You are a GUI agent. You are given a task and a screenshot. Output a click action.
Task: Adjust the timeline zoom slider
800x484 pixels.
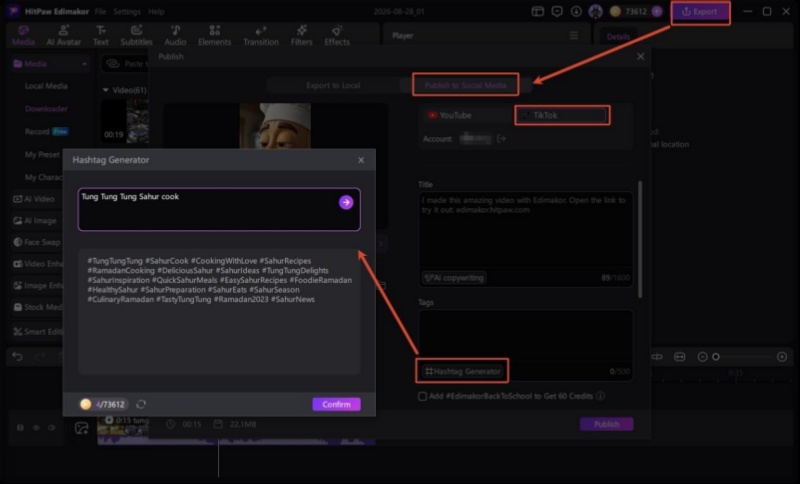716,357
